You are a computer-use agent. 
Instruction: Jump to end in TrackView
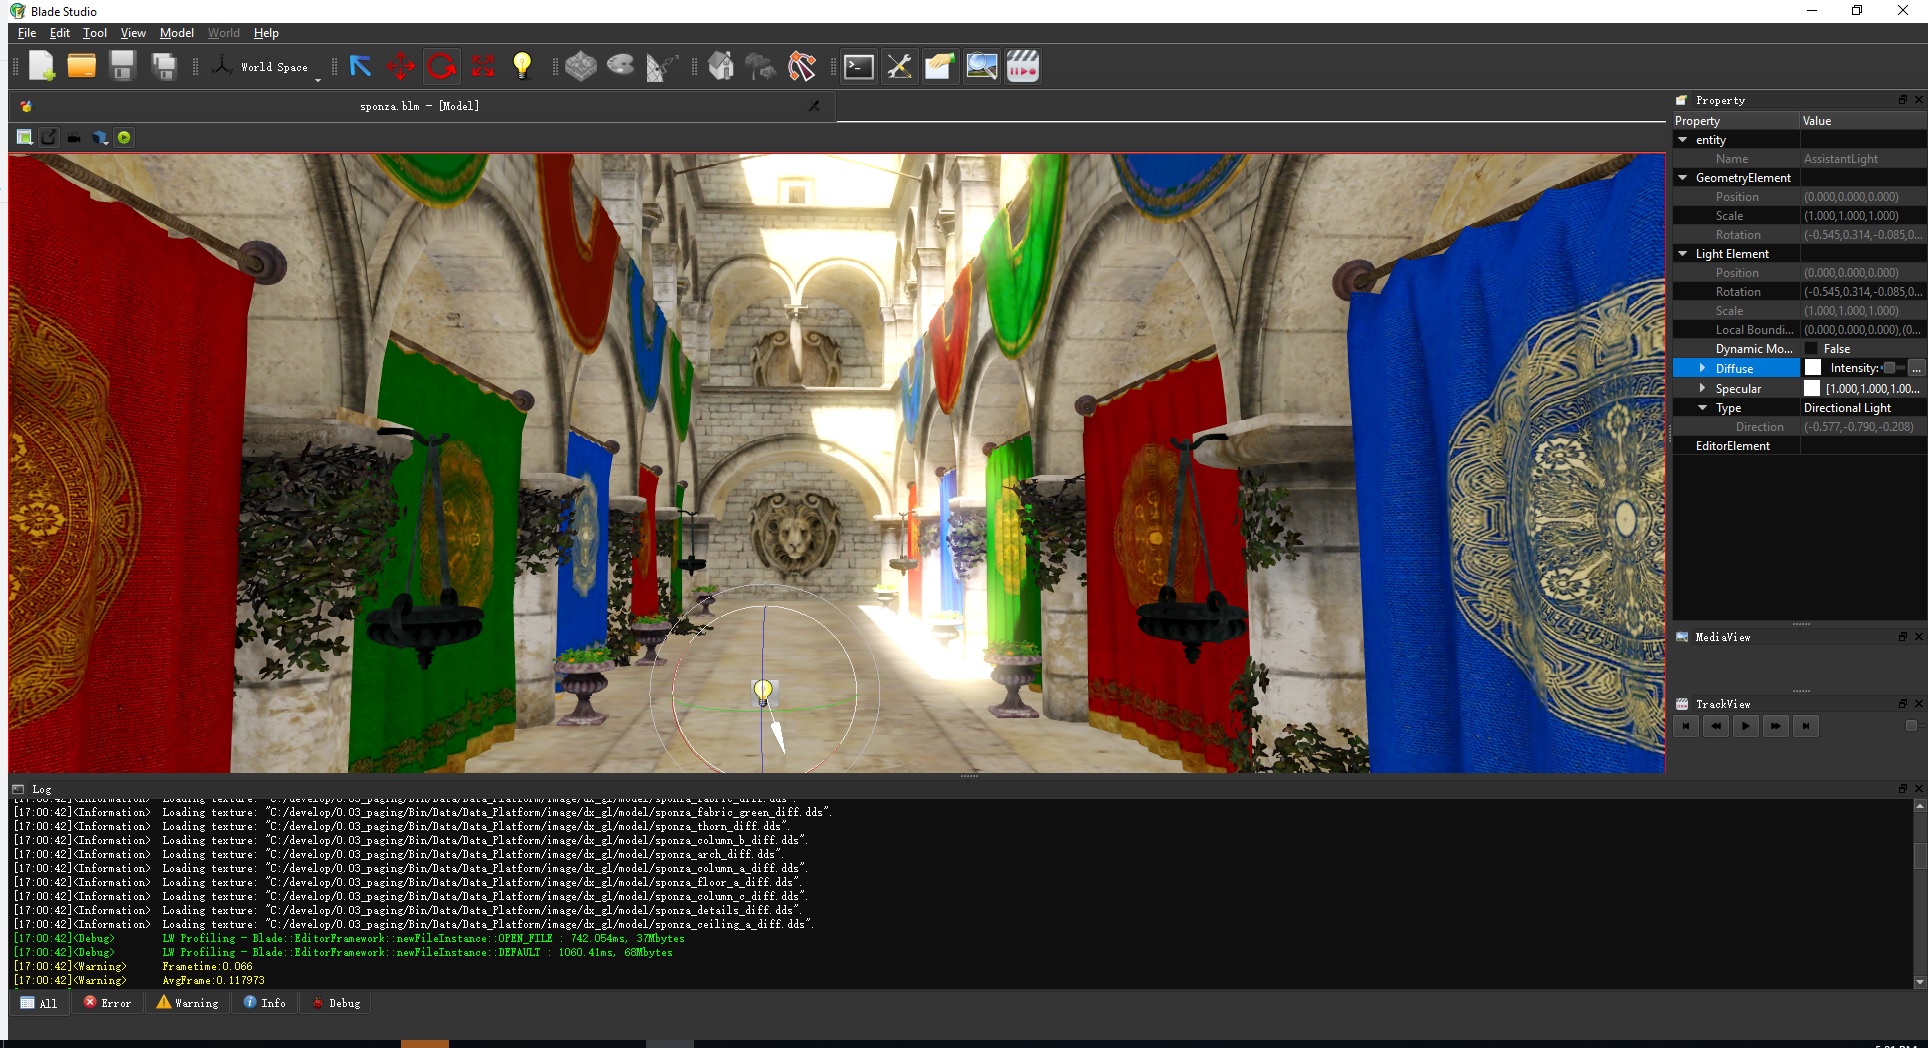(1806, 726)
